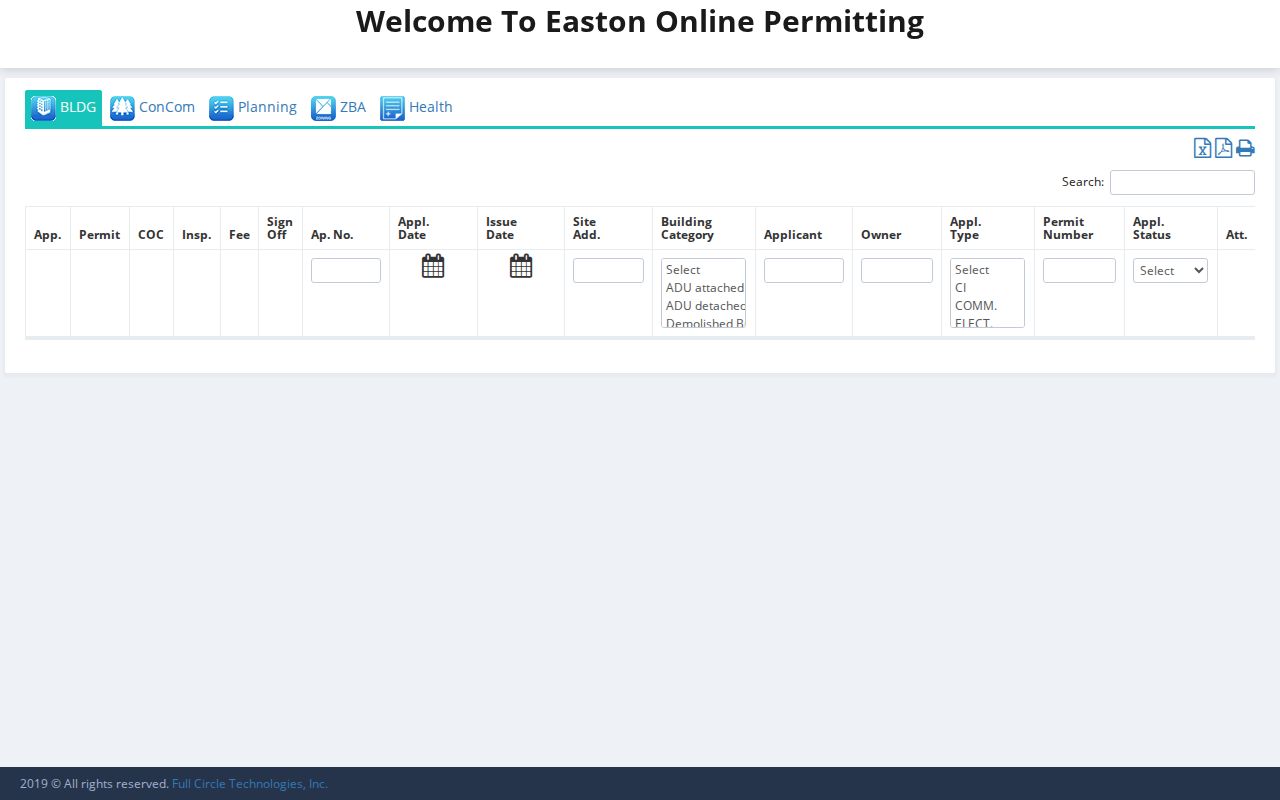
Task: Sort by Issue Date column header
Action: [521, 228]
